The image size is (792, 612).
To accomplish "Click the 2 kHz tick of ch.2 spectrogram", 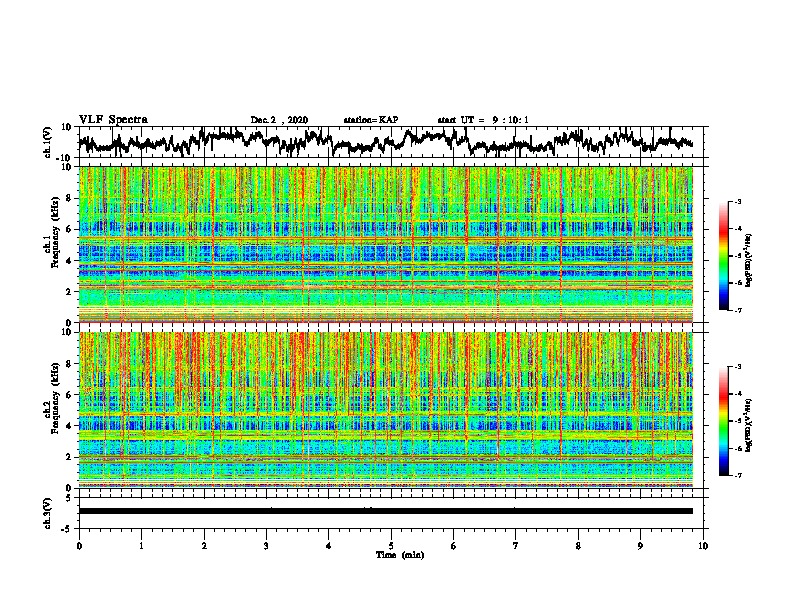I will click(69, 456).
